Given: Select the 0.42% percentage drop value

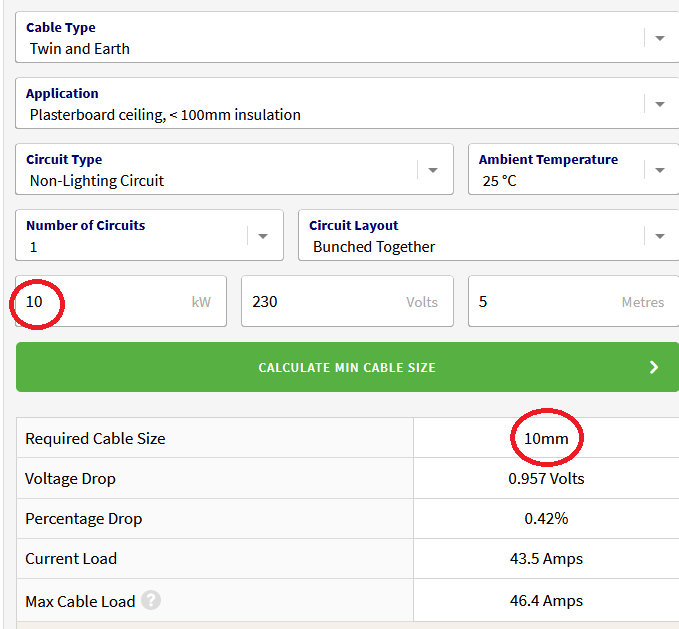Looking at the screenshot, I should click(546, 519).
